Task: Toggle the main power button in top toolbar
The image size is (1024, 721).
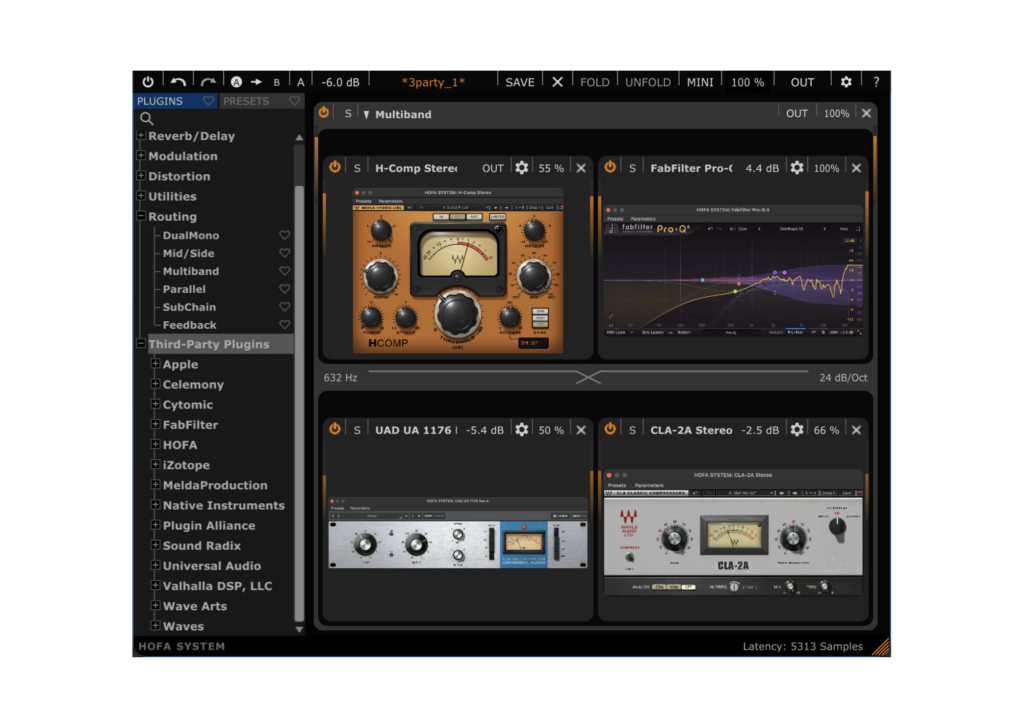Action: click(x=148, y=82)
